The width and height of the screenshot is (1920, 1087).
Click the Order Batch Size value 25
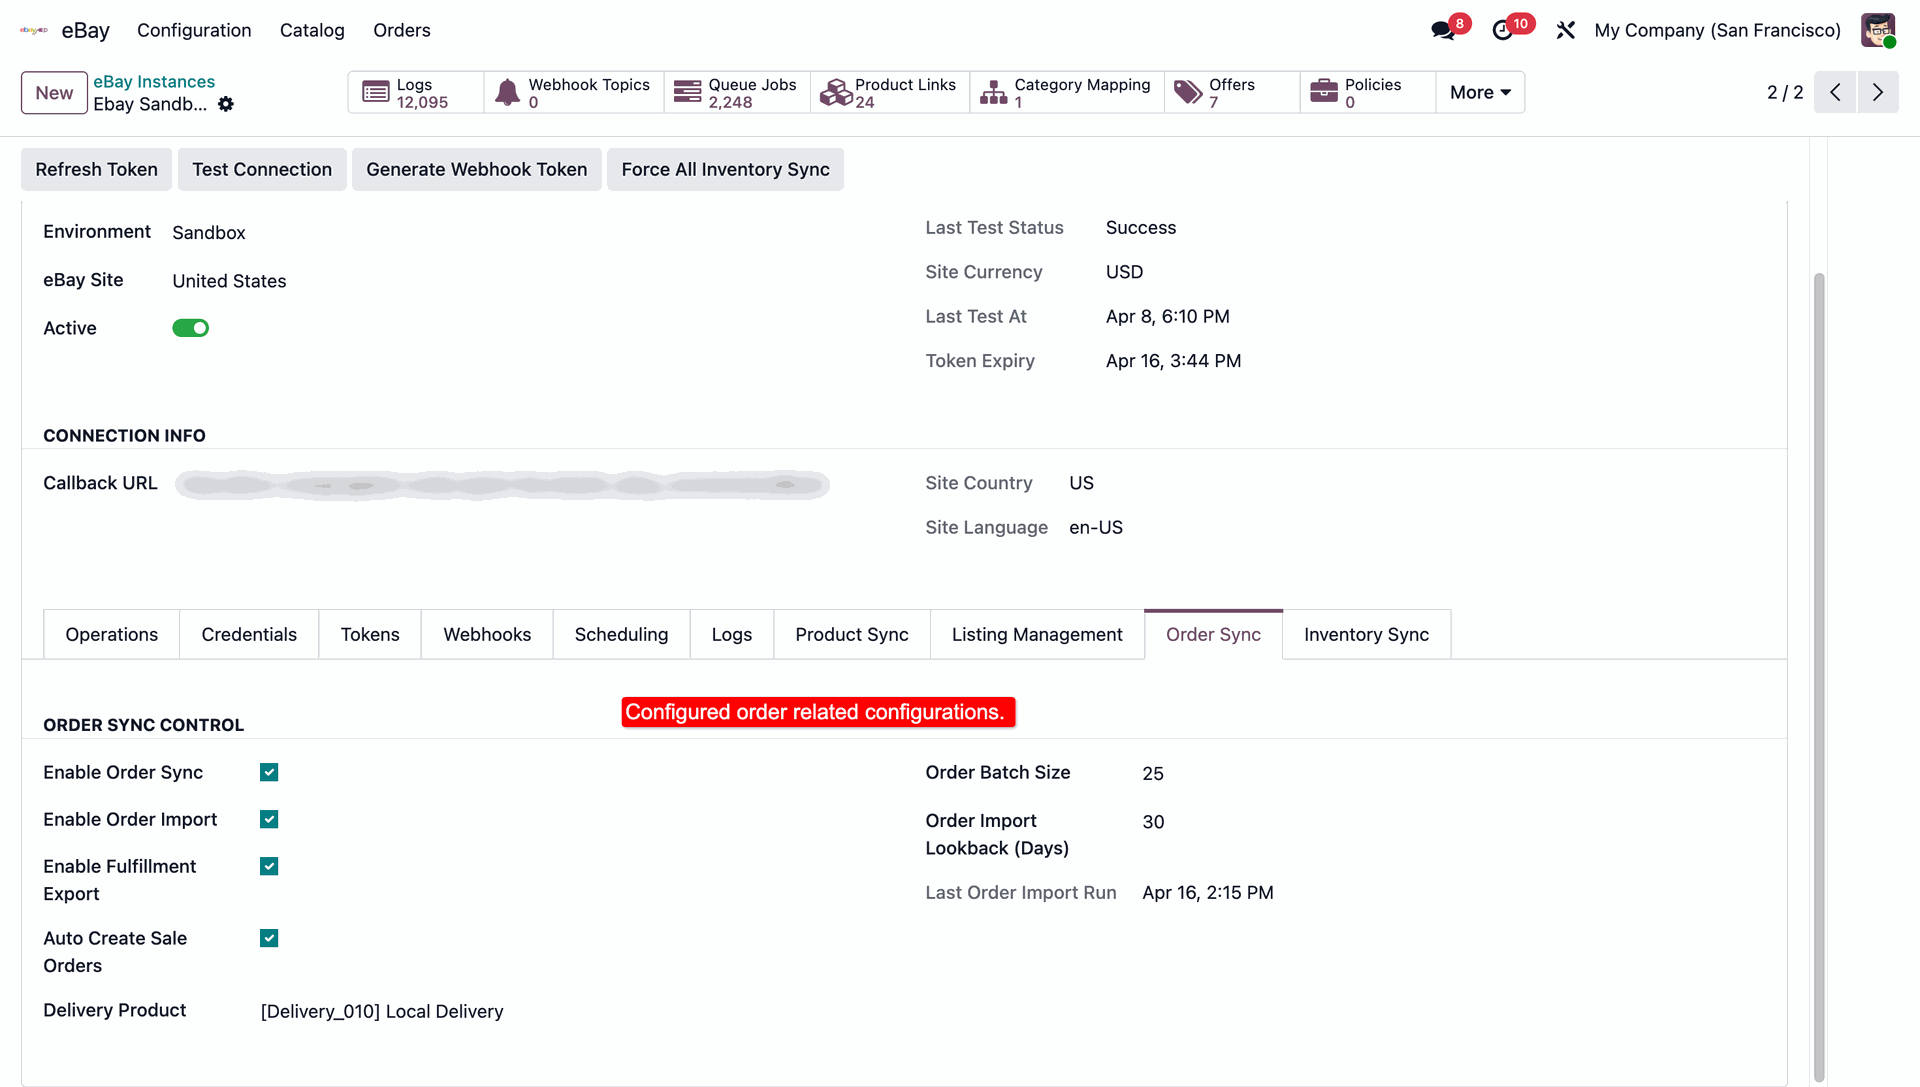coord(1153,773)
